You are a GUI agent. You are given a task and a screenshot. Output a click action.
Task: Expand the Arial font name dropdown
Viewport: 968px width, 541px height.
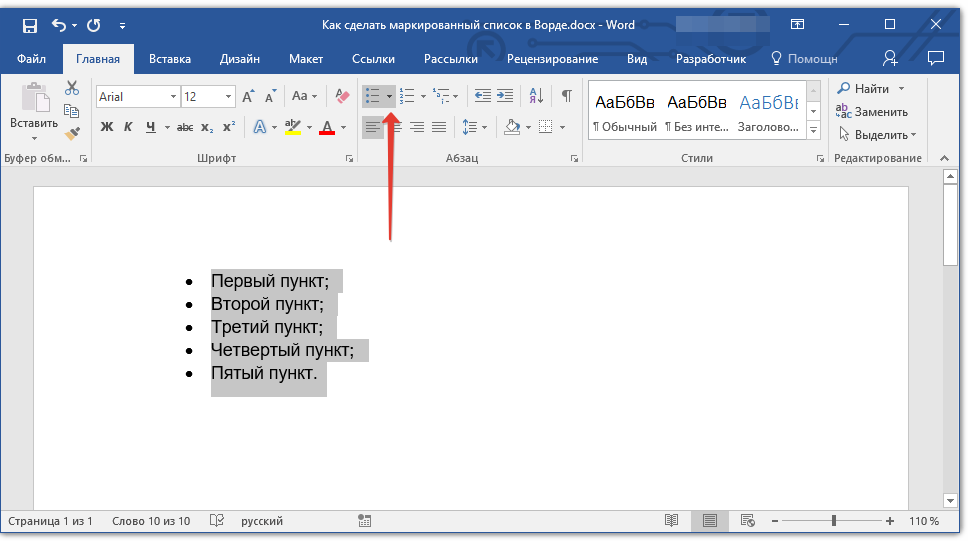pyautogui.click(x=173, y=97)
